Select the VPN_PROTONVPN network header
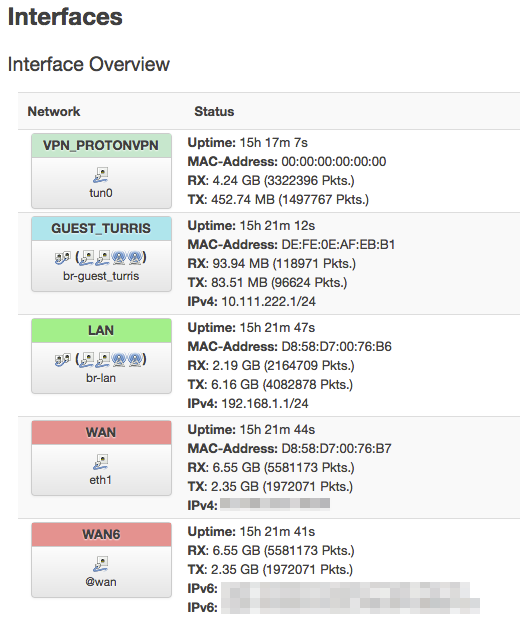This screenshot has width=520, height=628. click(x=101, y=145)
